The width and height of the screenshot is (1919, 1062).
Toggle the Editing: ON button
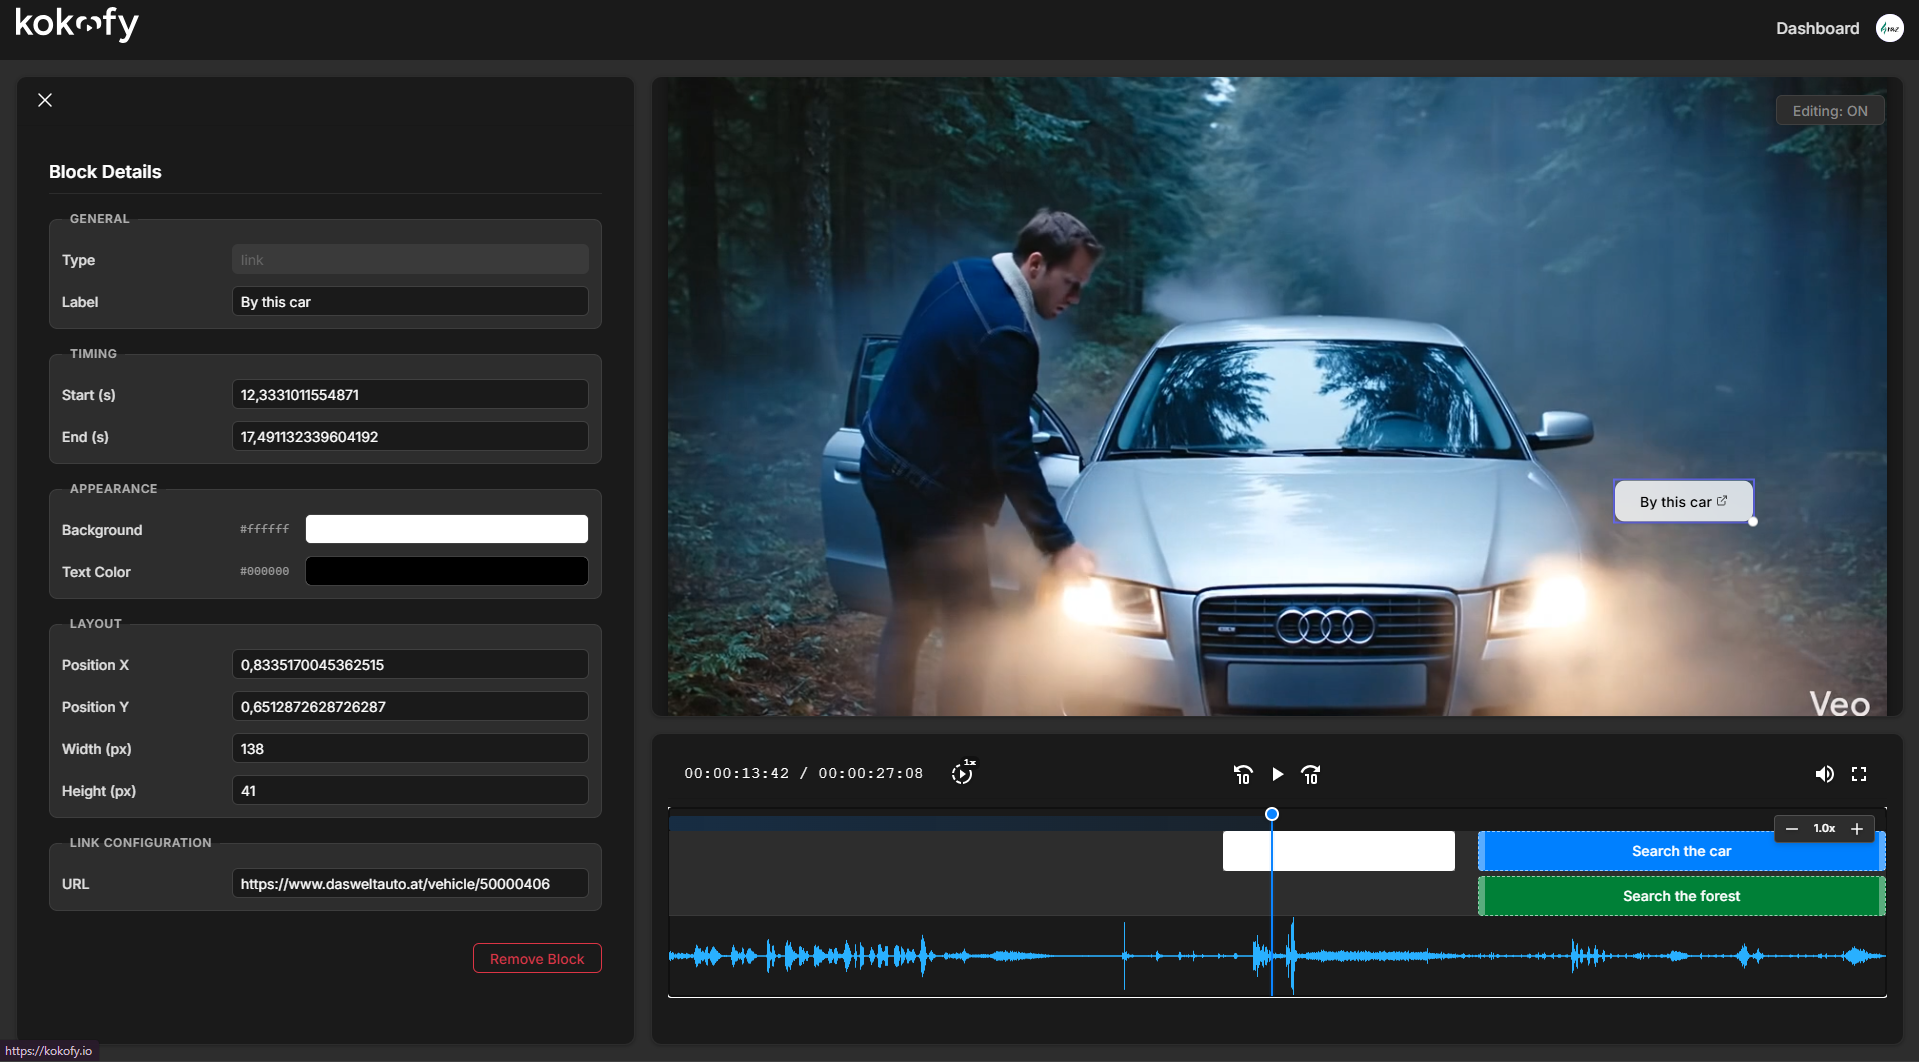[1829, 111]
